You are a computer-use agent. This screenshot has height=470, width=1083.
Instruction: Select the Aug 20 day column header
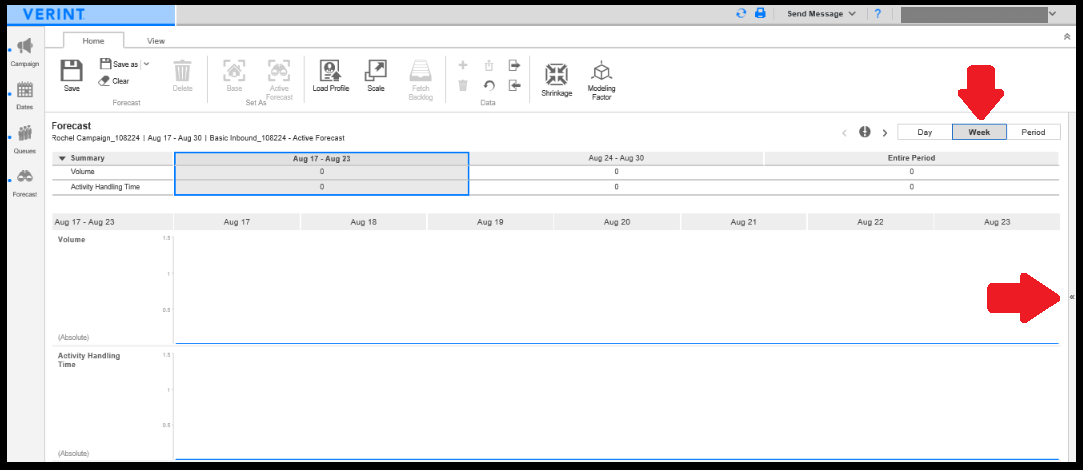616,222
